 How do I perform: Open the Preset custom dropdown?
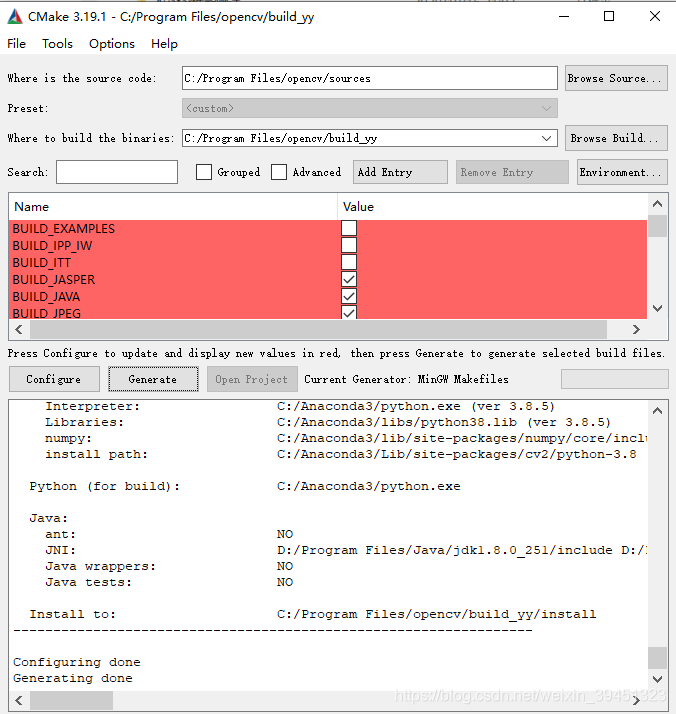pos(370,108)
